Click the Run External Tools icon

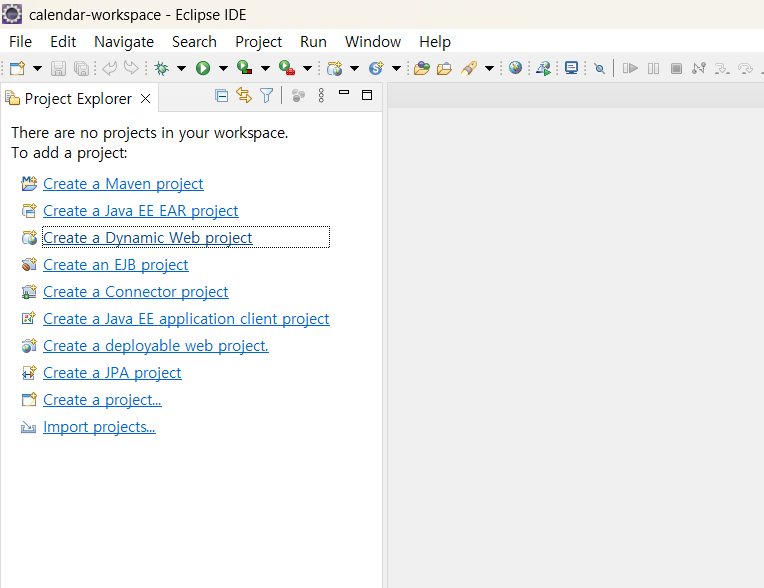(x=287, y=68)
